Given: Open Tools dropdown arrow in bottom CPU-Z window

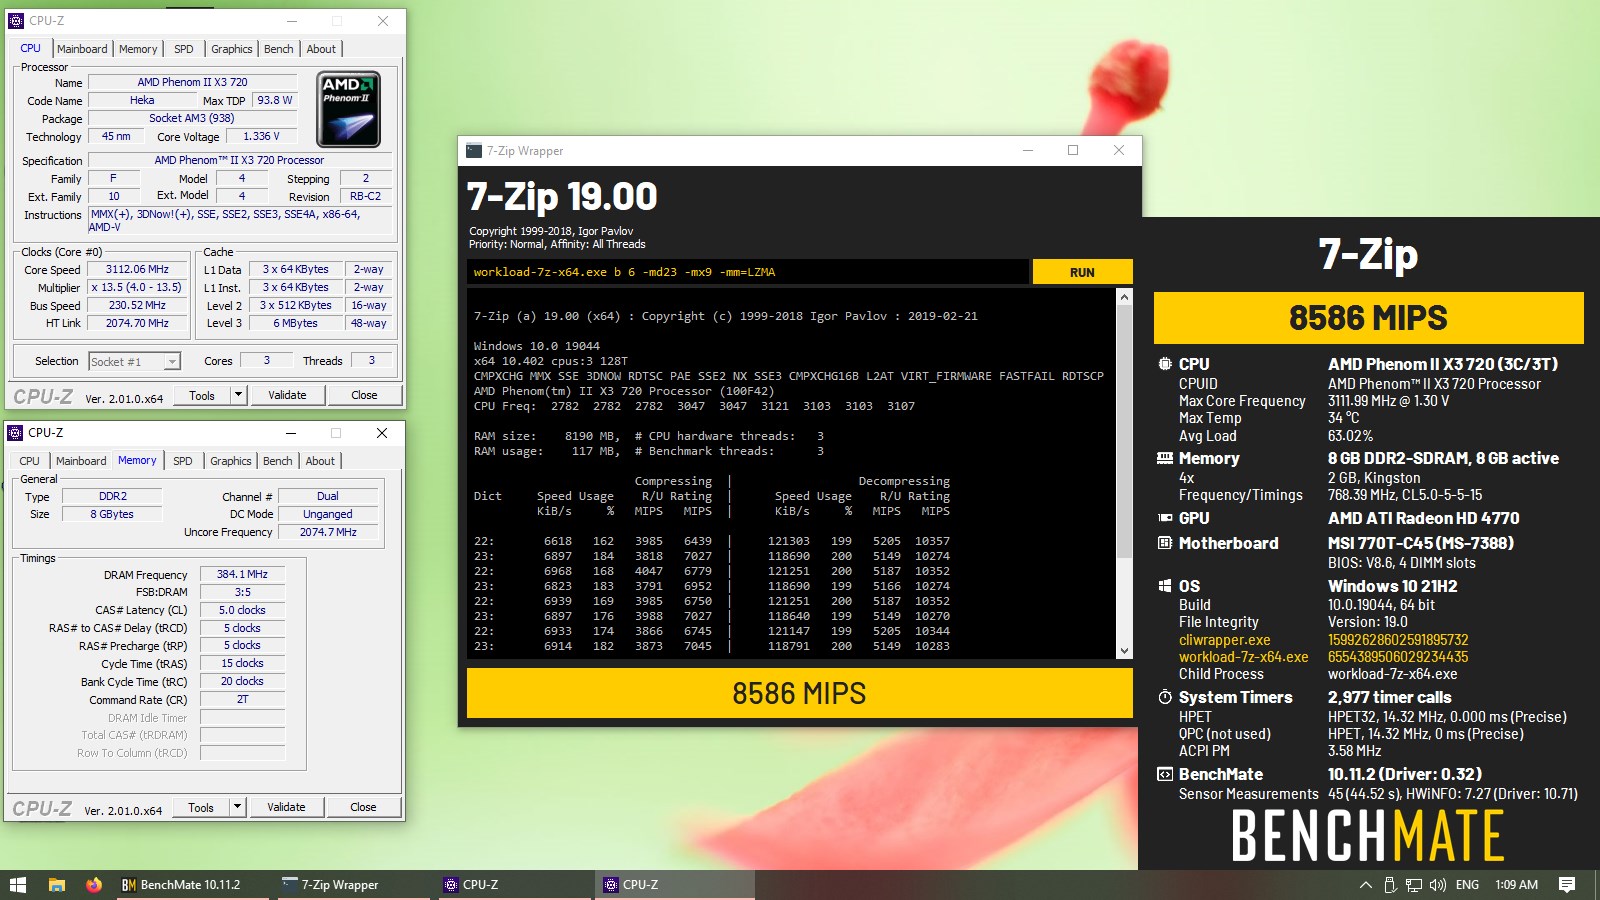Looking at the screenshot, I should coord(237,807).
